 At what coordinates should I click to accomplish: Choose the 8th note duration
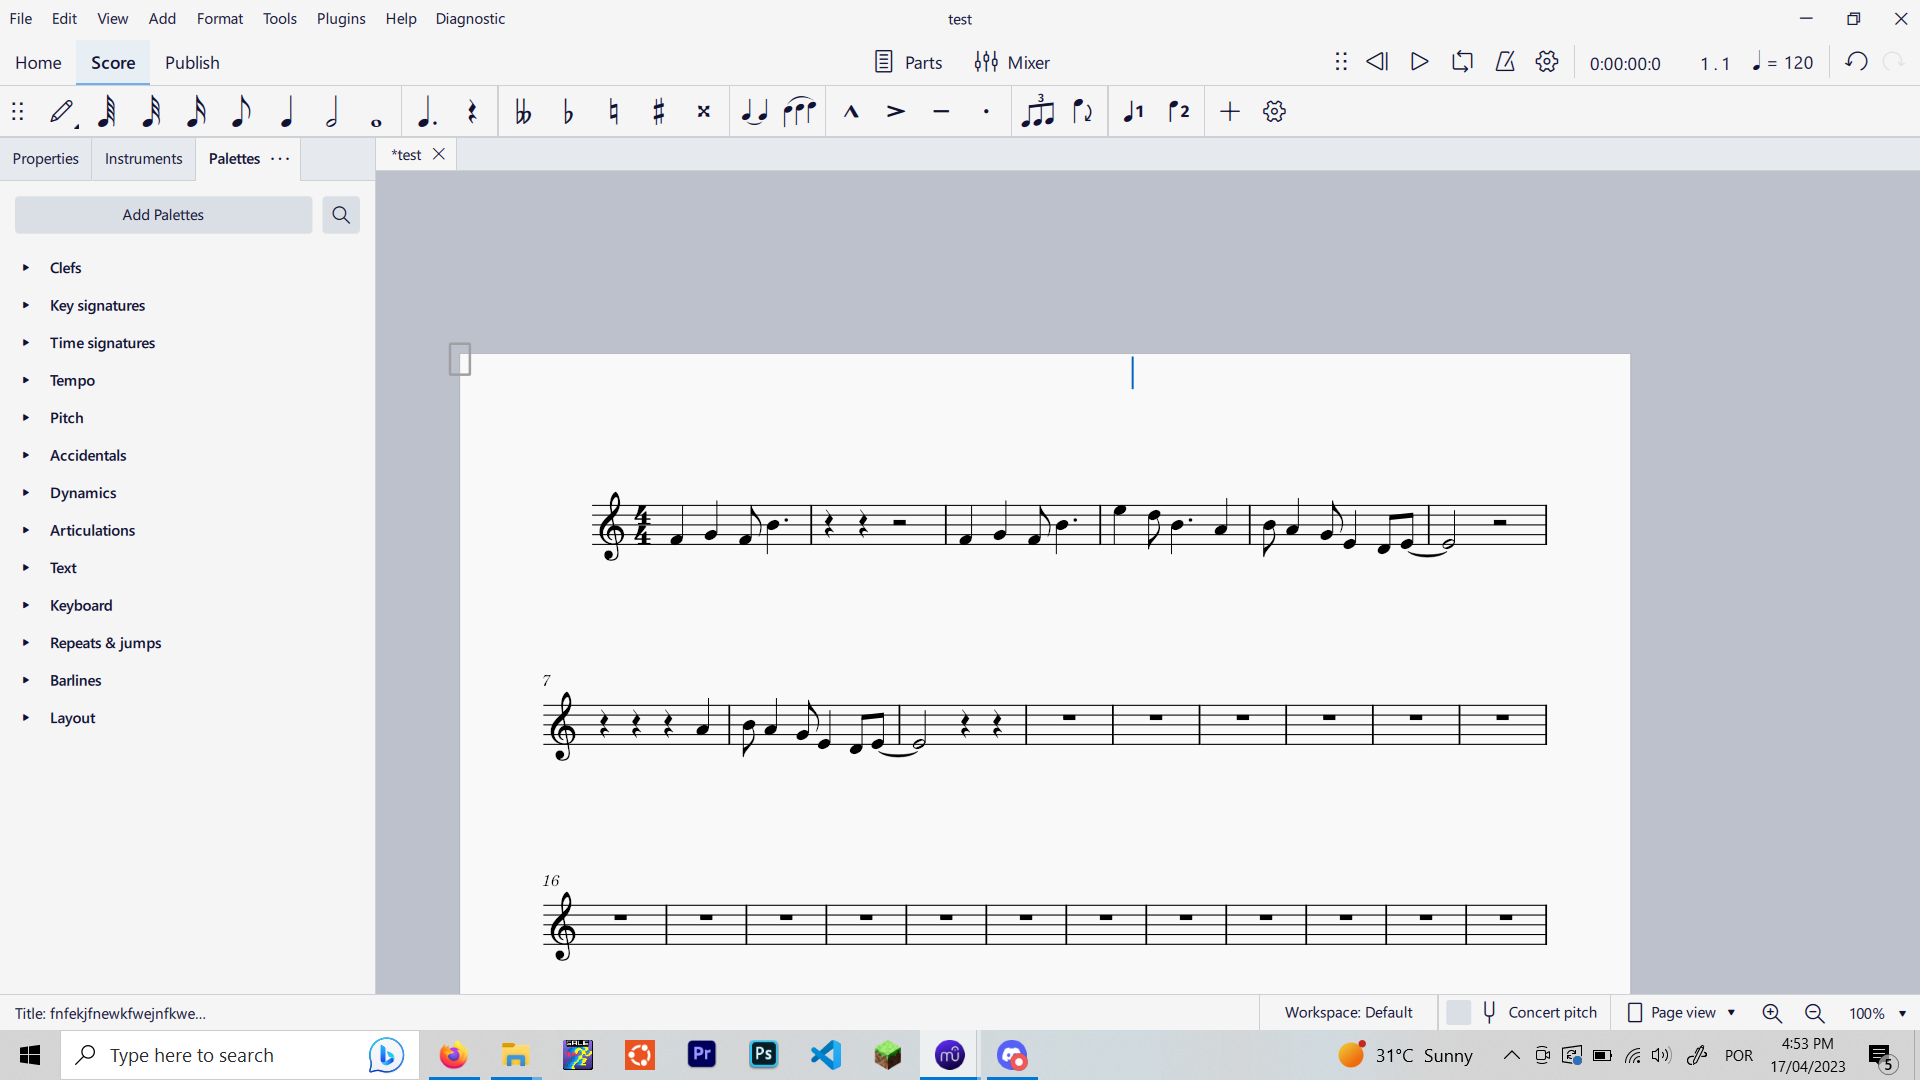(x=241, y=111)
